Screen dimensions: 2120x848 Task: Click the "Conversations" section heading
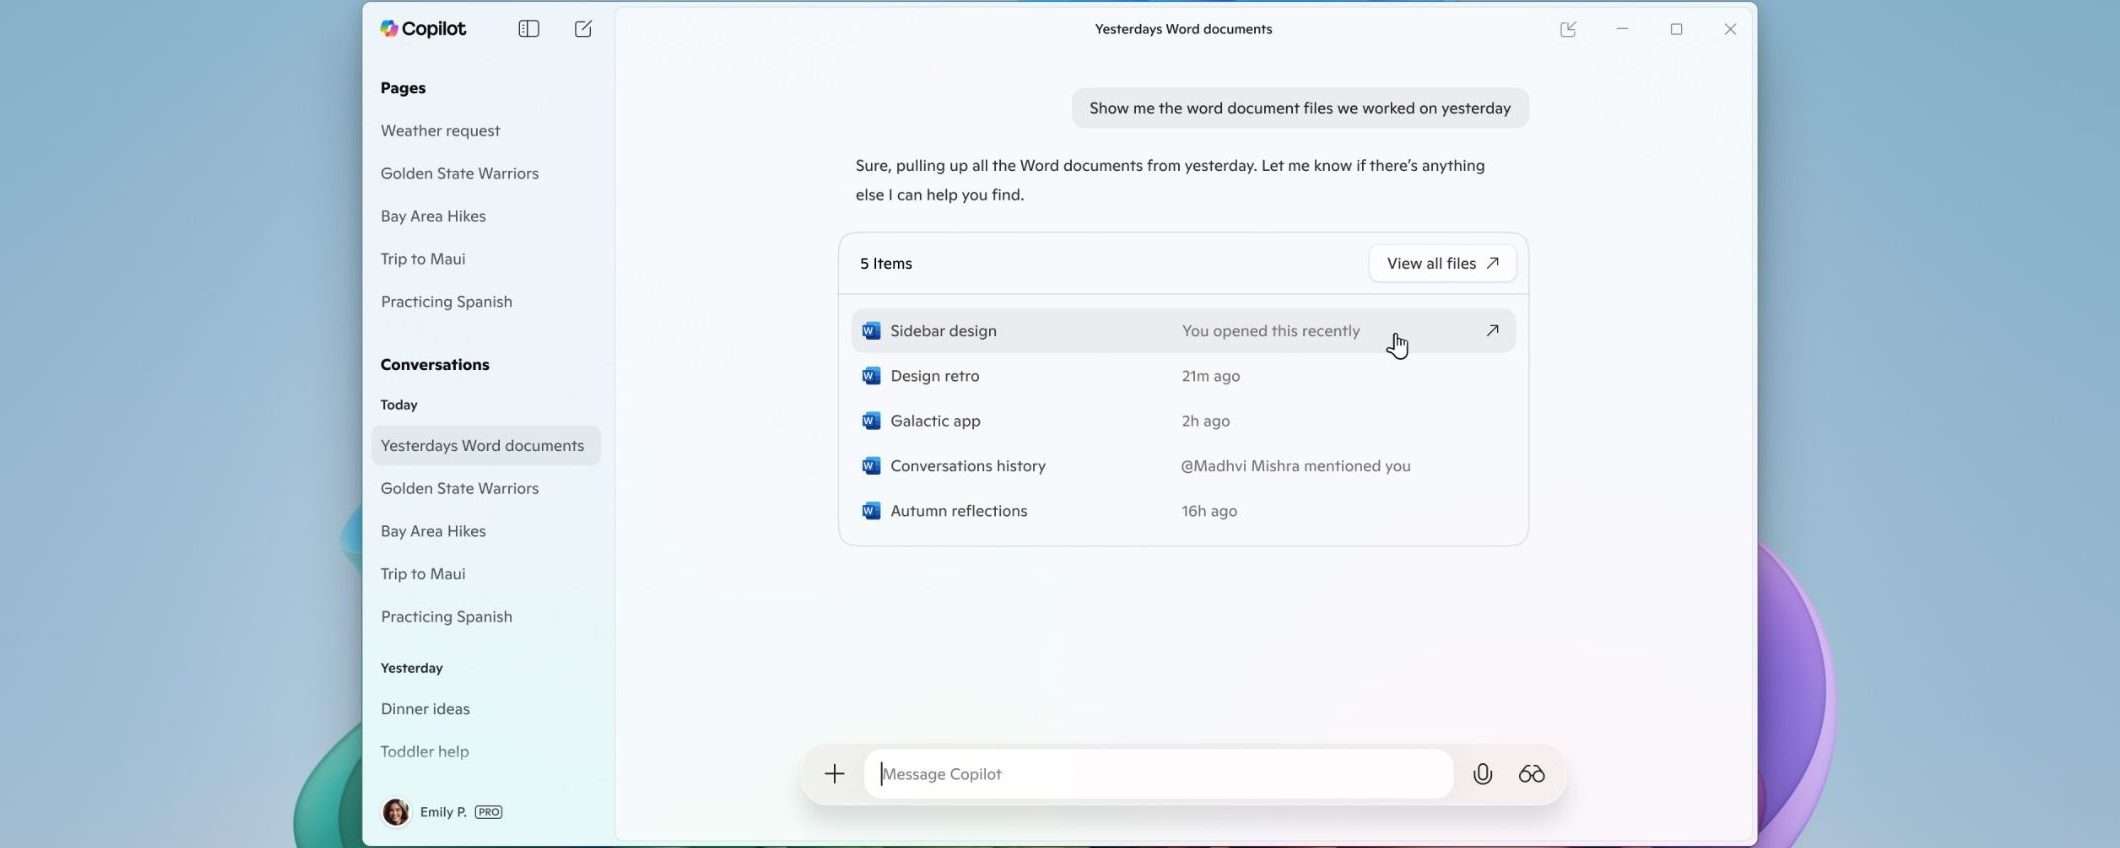[x=435, y=365]
